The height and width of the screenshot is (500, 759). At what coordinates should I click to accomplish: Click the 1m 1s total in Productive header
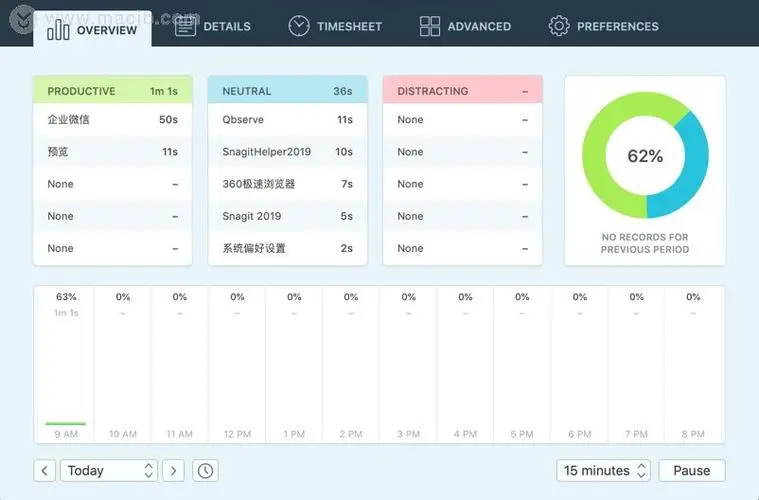point(164,91)
